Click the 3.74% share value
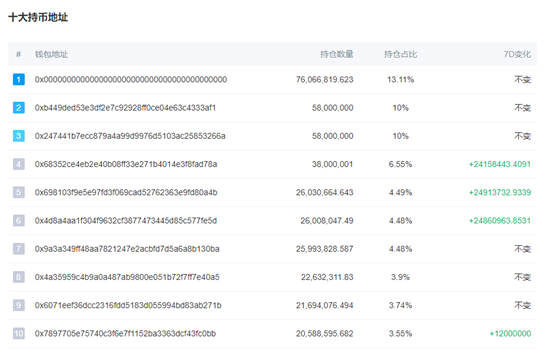Screen dimensions: 553x364 400,305
